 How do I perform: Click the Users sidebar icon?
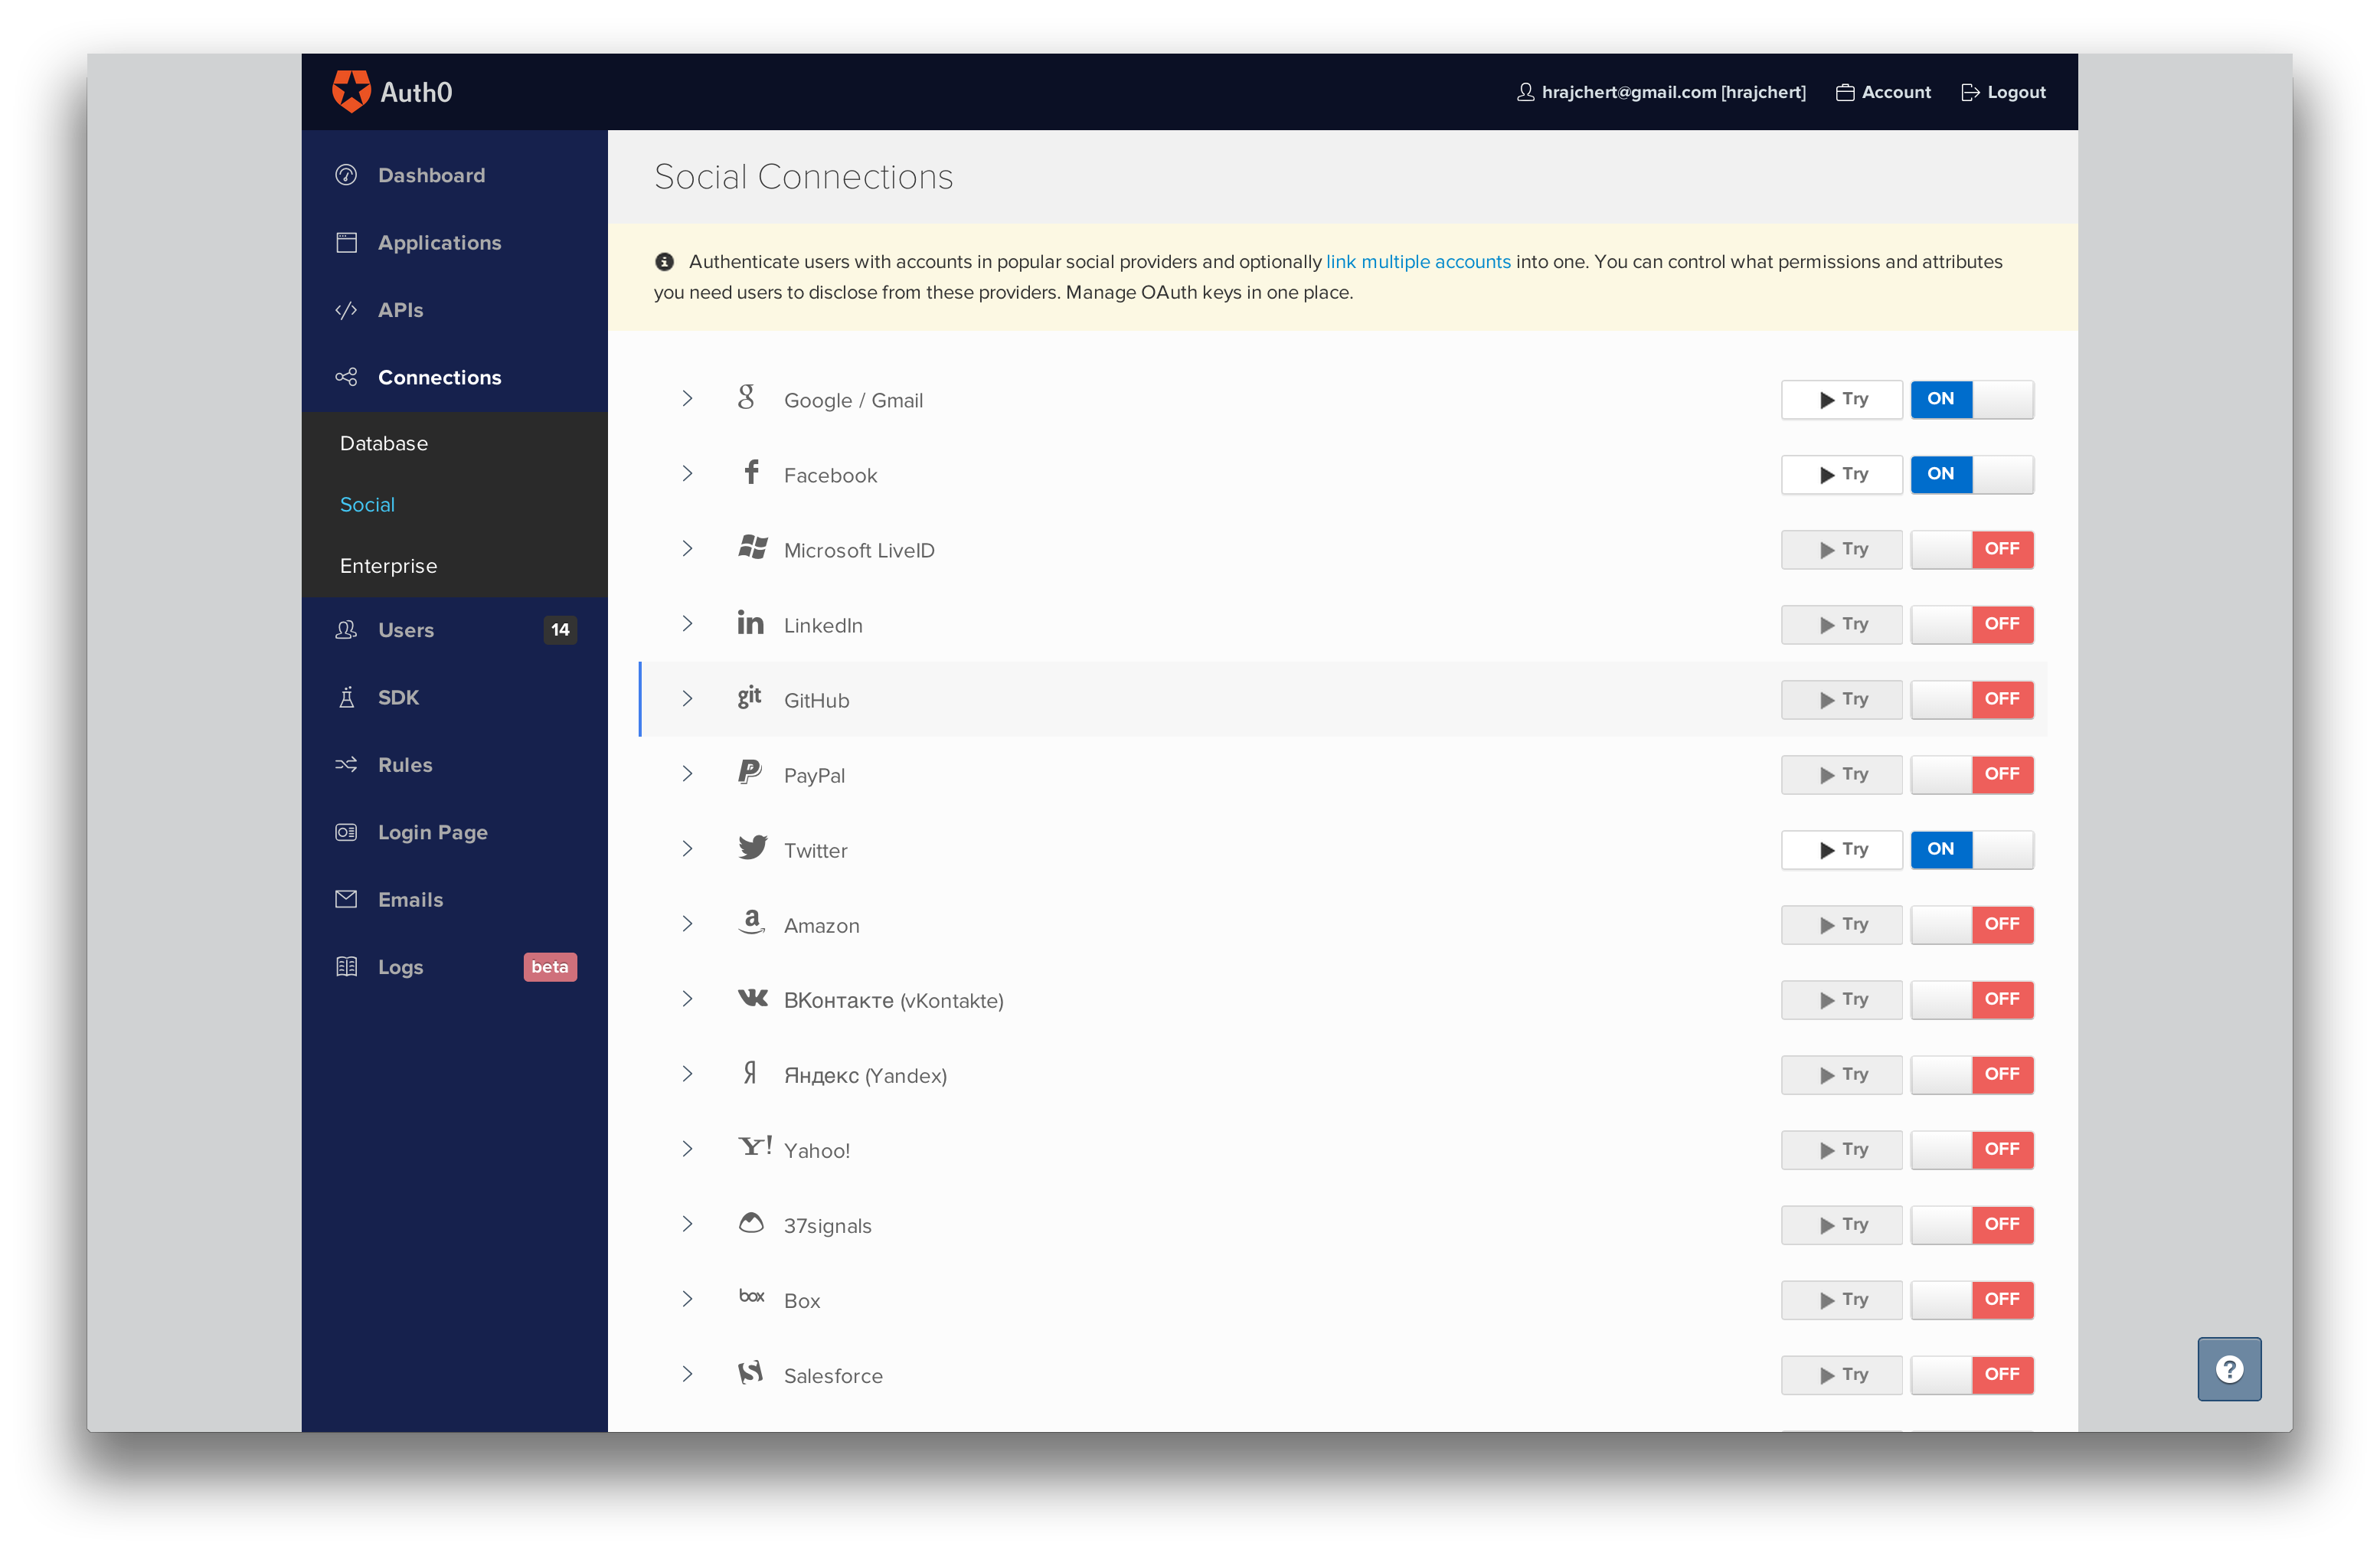pyautogui.click(x=347, y=628)
